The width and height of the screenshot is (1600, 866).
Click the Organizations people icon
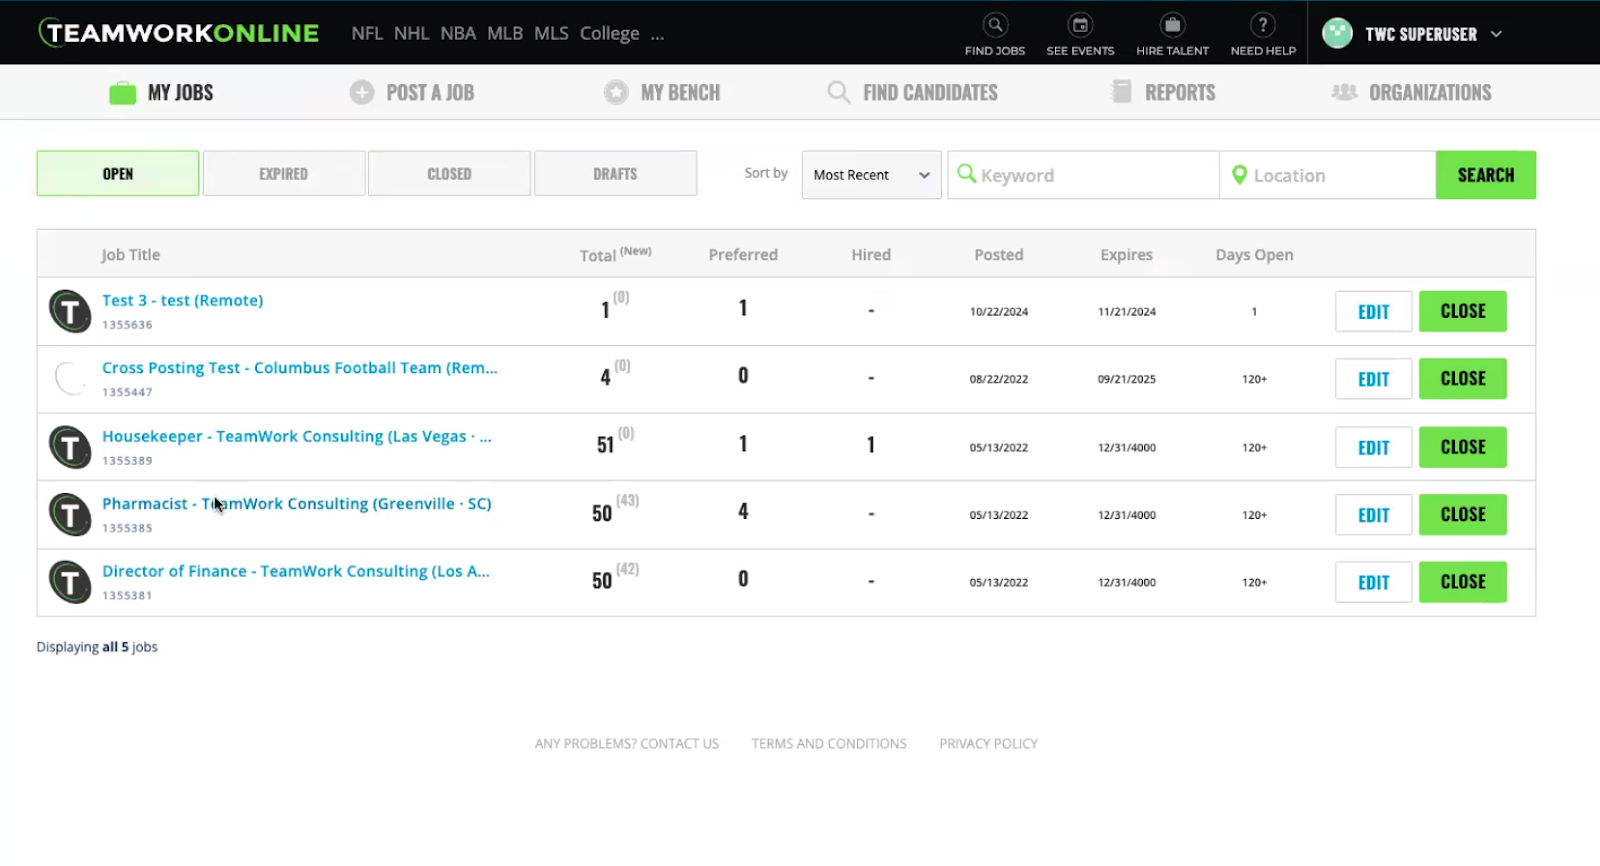[1344, 92]
